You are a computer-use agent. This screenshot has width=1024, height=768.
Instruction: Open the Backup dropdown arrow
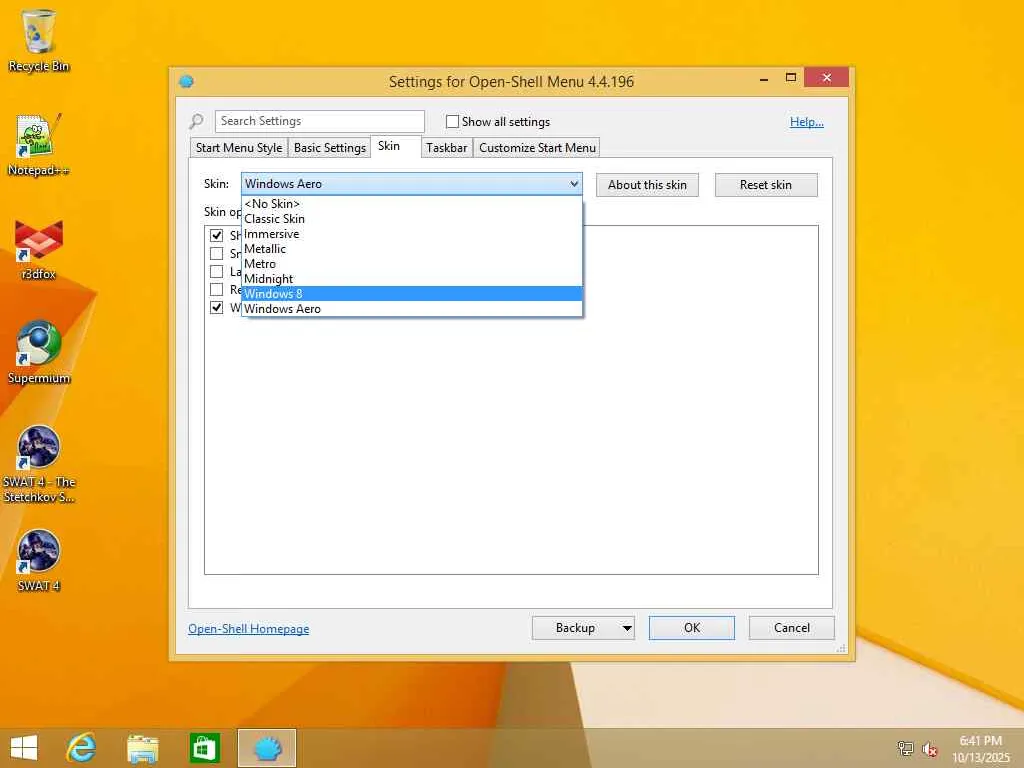pyautogui.click(x=626, y=628)
